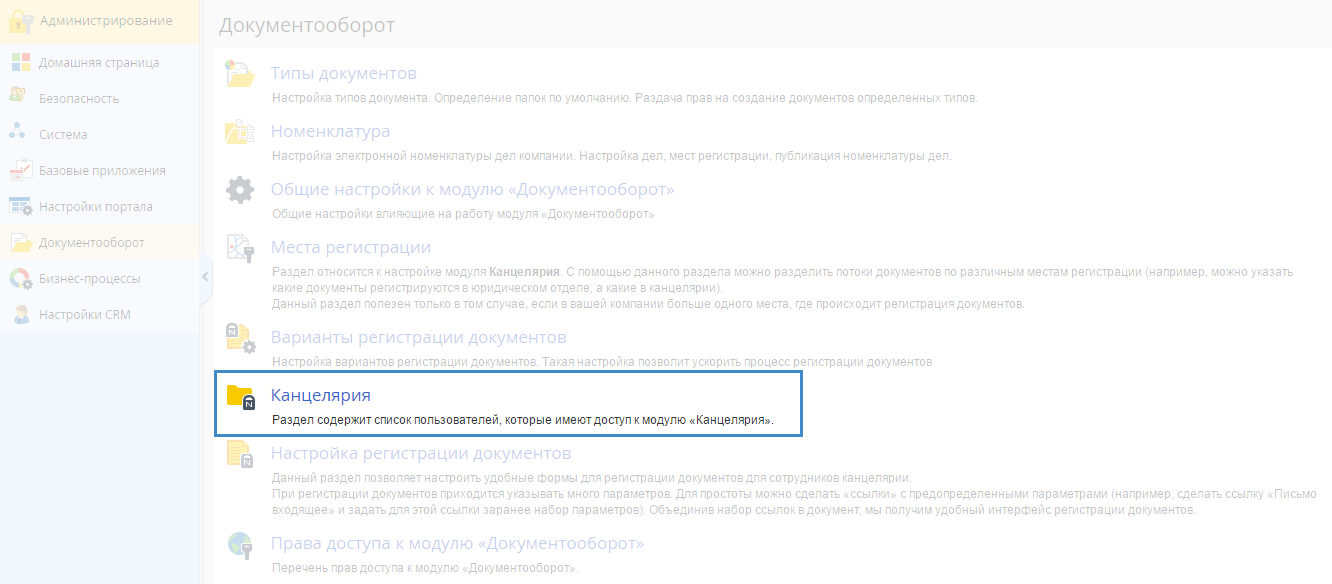
Task: Click the Настройки портала sidebar icon
Action: point(20,206)
